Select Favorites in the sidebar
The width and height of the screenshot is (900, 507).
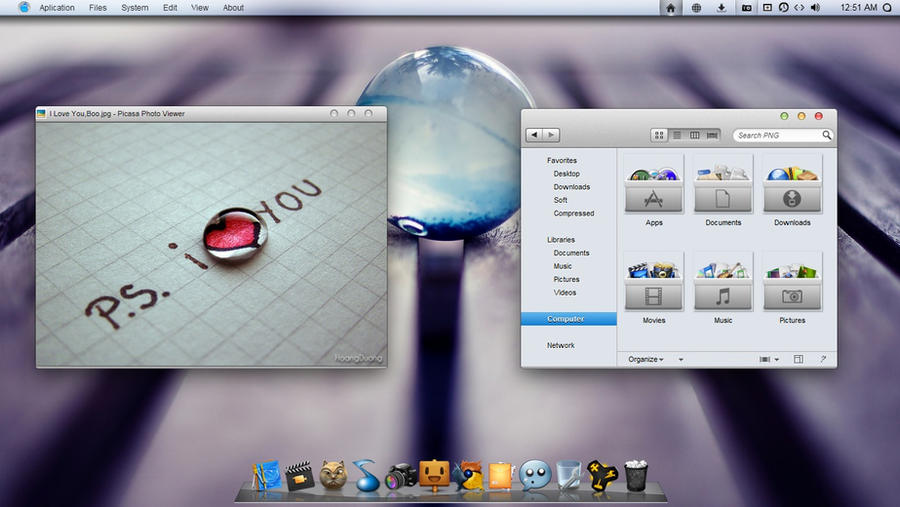pyautogui.click(x=562, y=161)
